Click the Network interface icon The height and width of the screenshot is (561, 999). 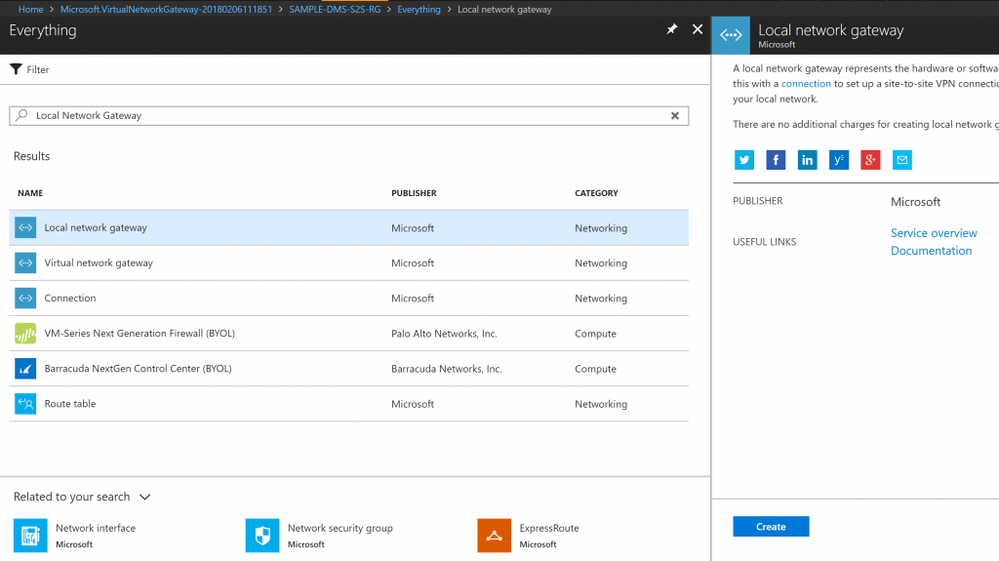point(30,536)
